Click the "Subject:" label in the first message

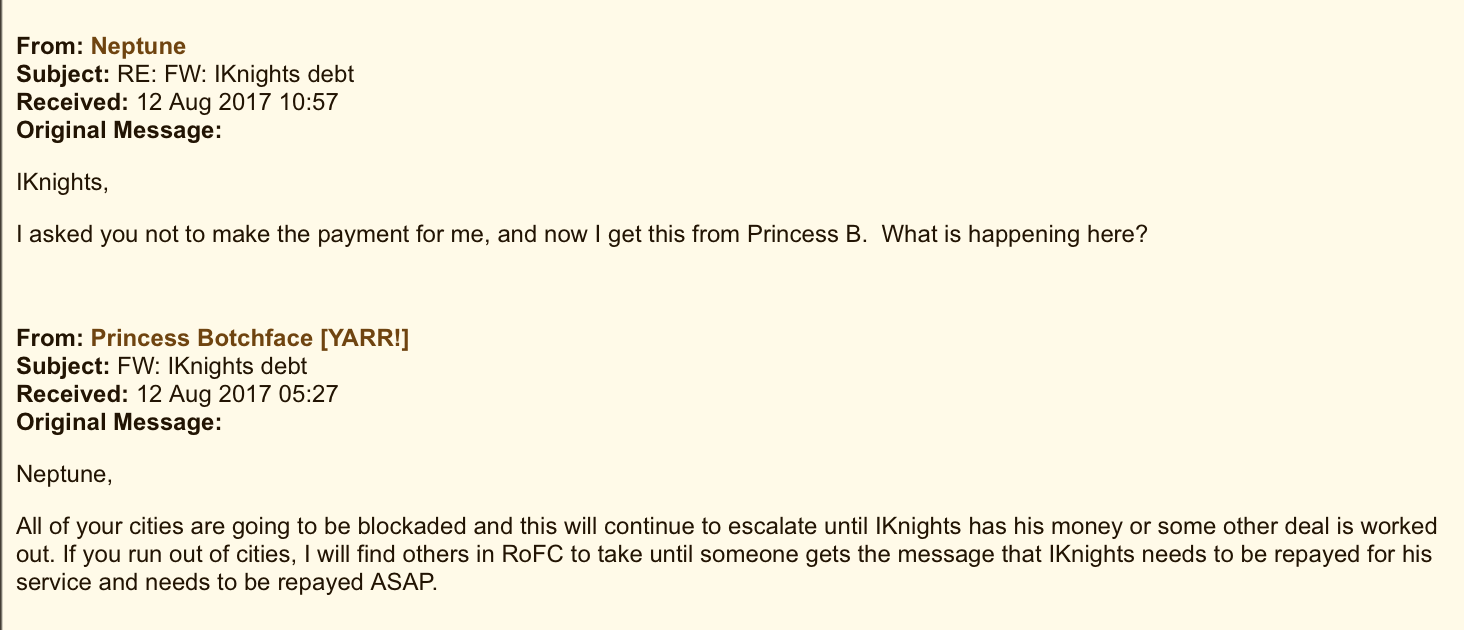click(62, 74)
